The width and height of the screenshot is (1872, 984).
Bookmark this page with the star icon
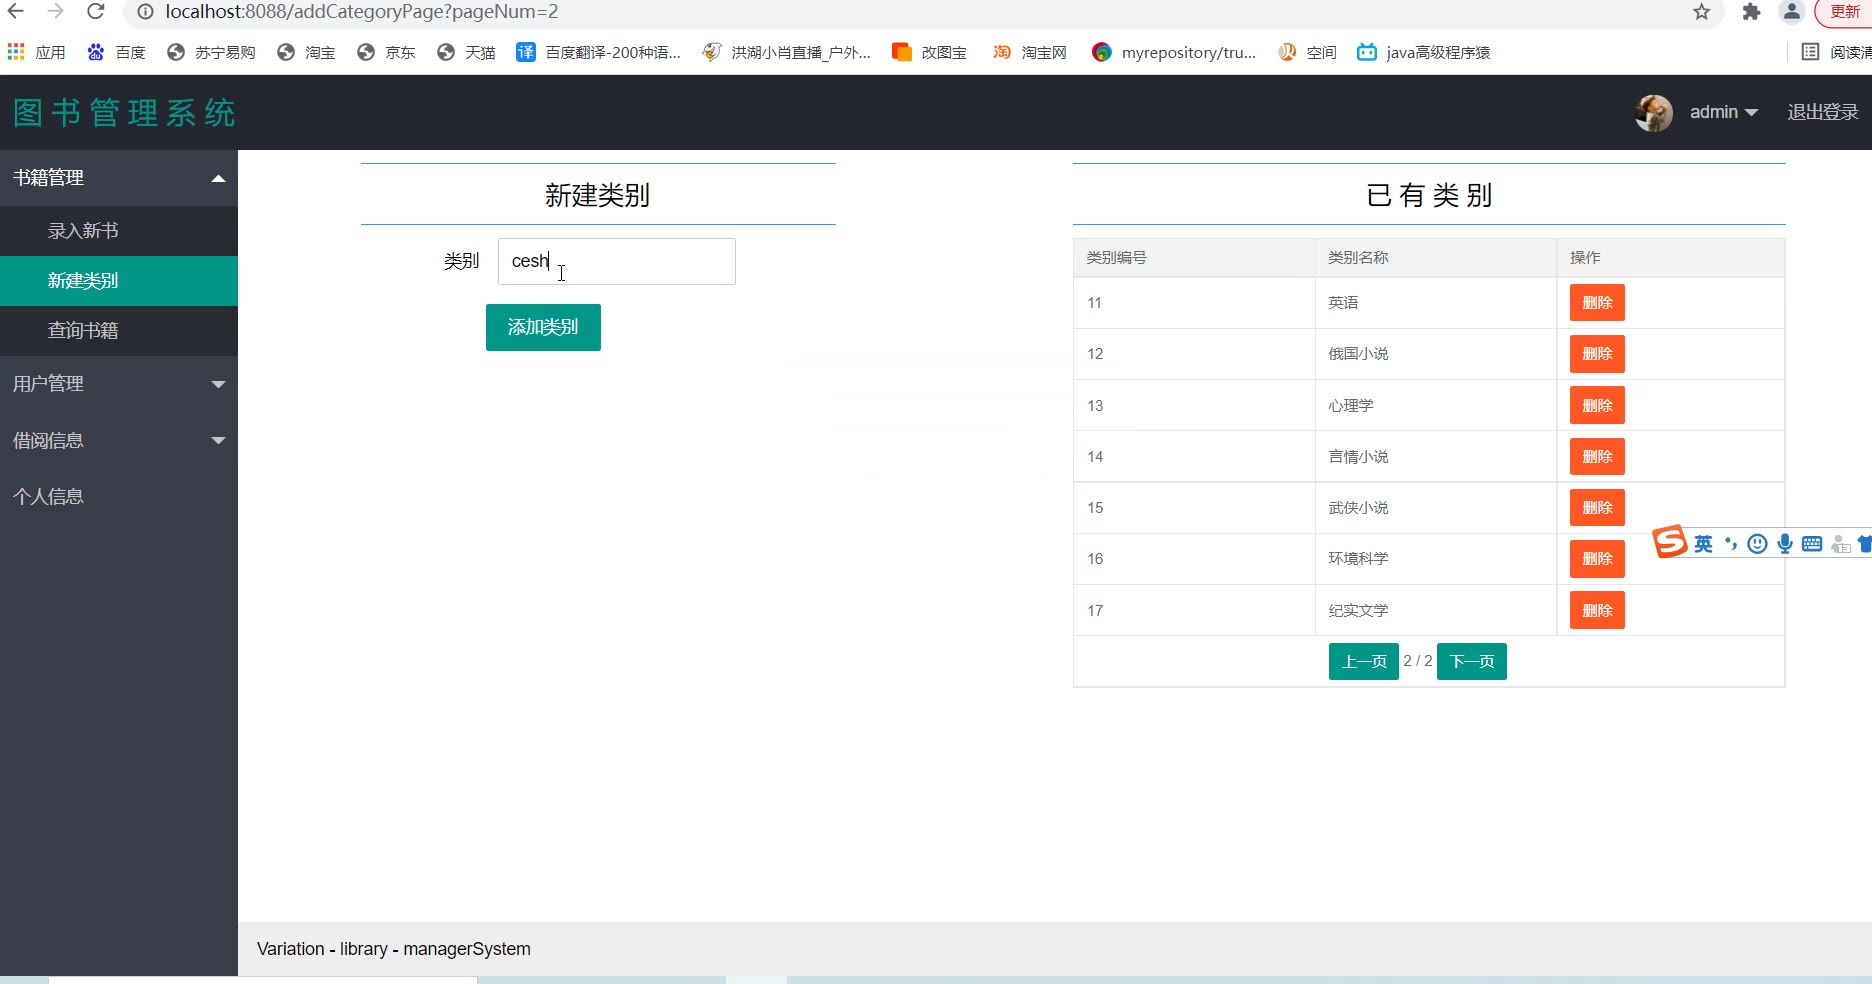[1701, 12]
